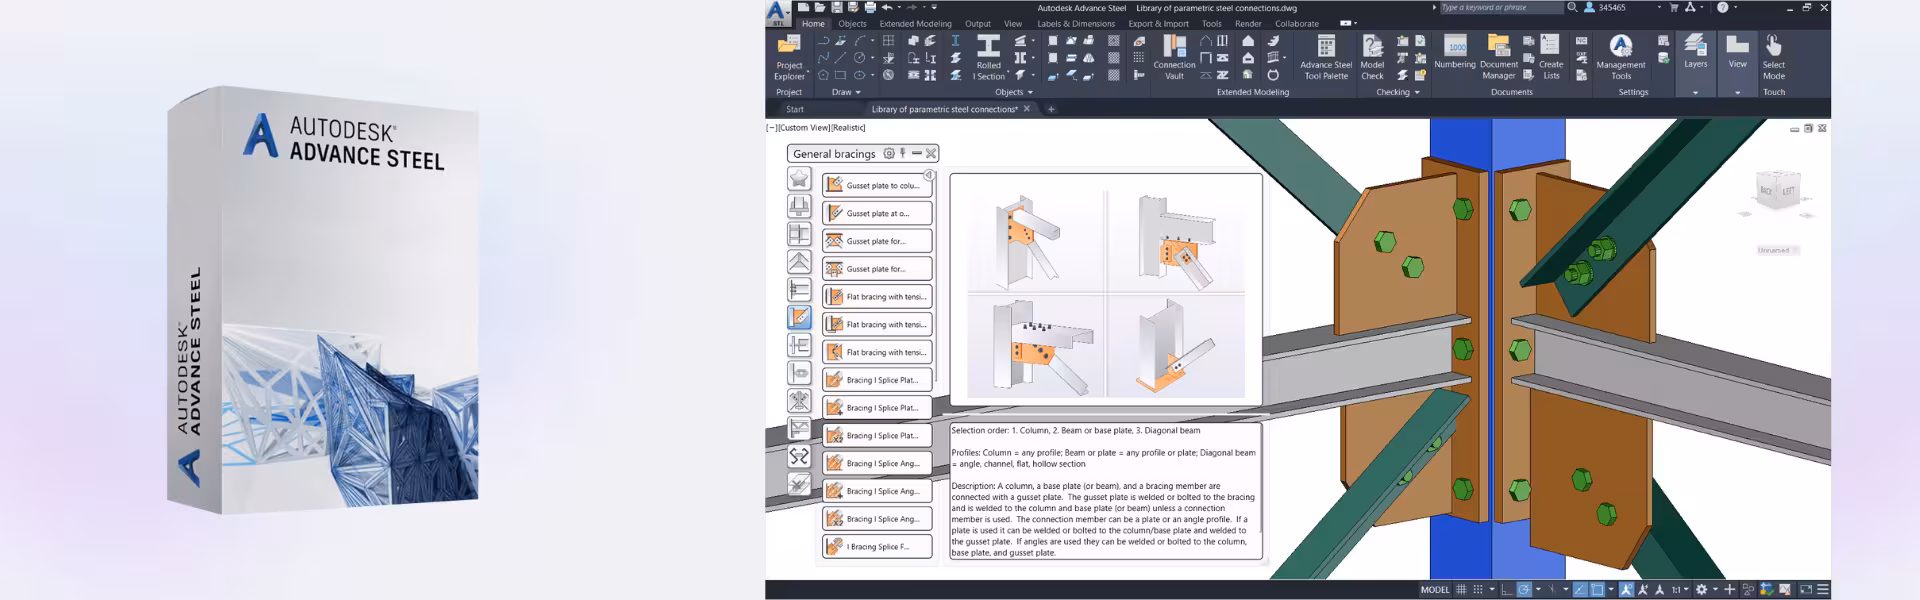Viewport: 1920px width, 600px height.
Task: Click the keyword search field
Action: [x=1500, y=7]
